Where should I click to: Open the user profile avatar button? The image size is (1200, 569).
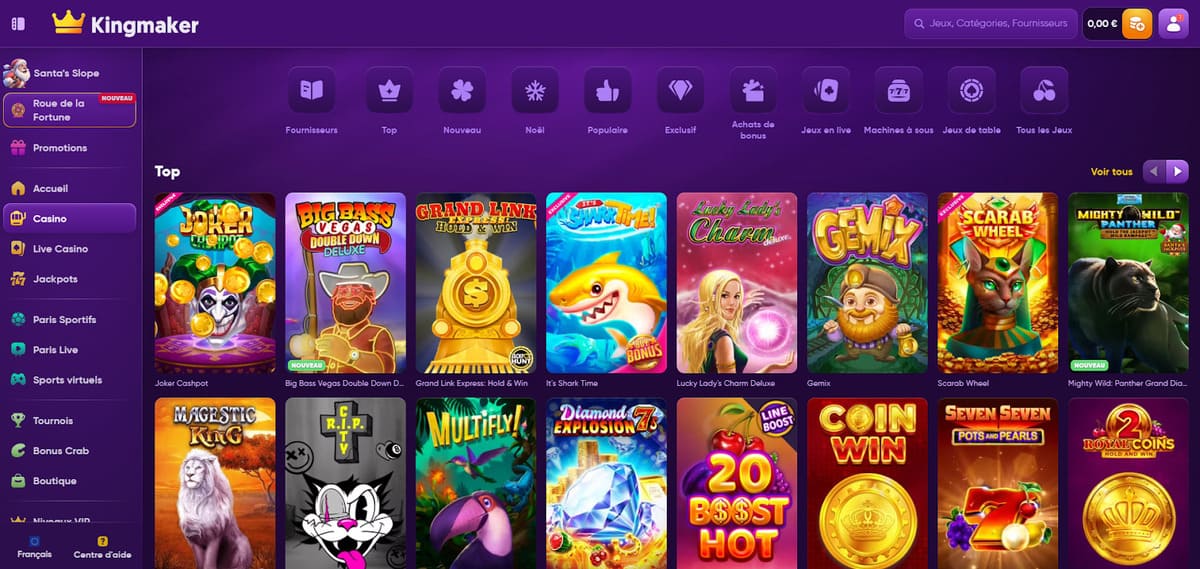click(x=1173, y=23)
